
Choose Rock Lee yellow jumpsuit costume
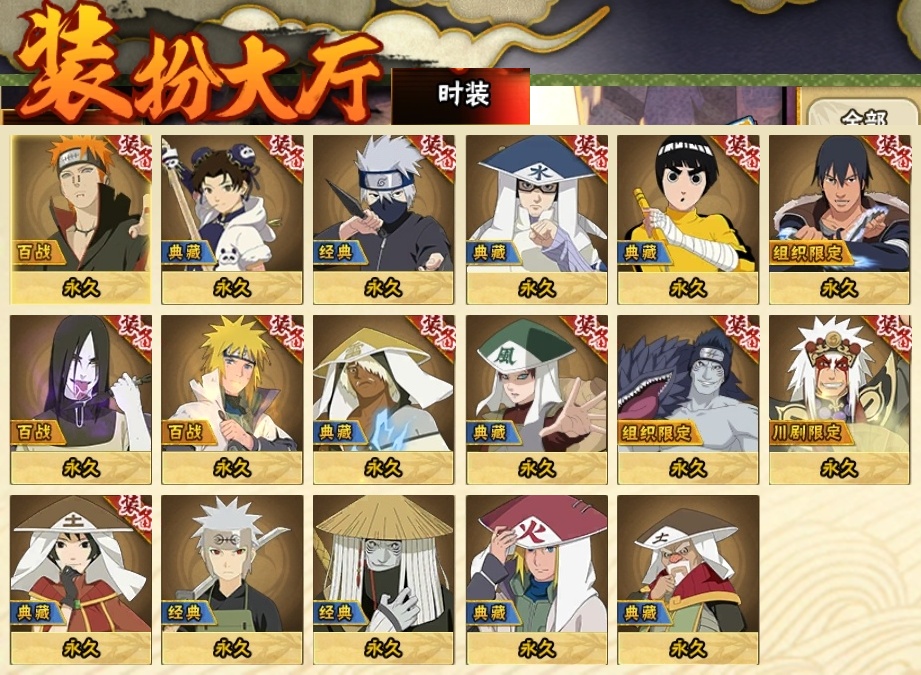point(688,219)
